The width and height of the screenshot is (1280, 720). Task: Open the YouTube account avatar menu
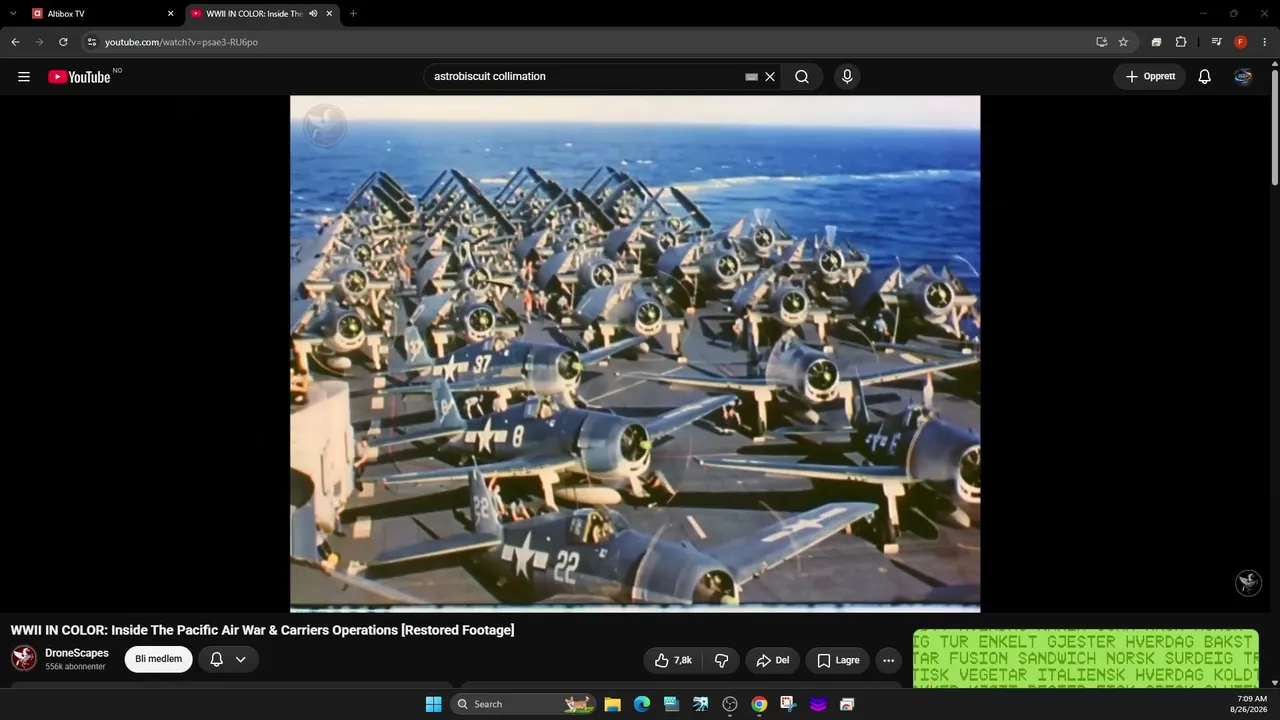(1243, 77)
